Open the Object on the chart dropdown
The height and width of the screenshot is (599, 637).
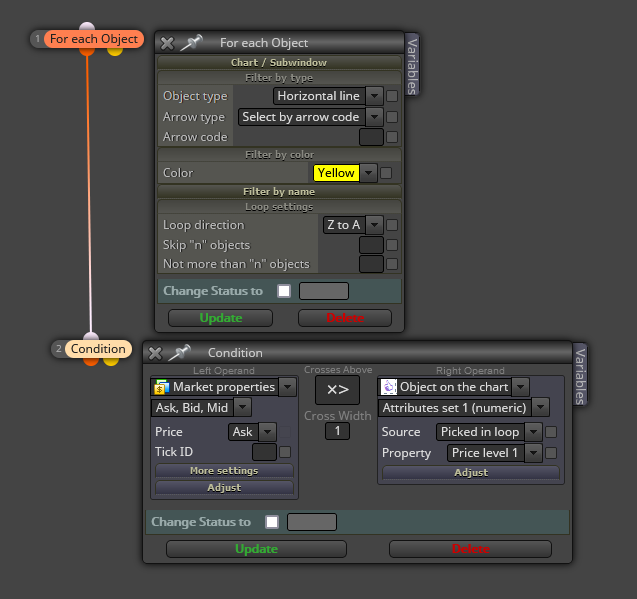(520, 387)
